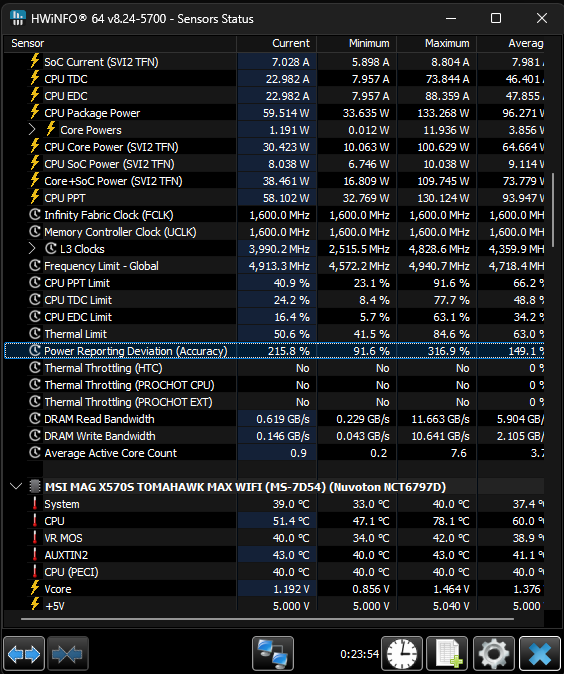Screen dimensions: 564x674
Task: Select the CPU SoC Power (SVI2 TFN) row
Action: coord(274,164)
